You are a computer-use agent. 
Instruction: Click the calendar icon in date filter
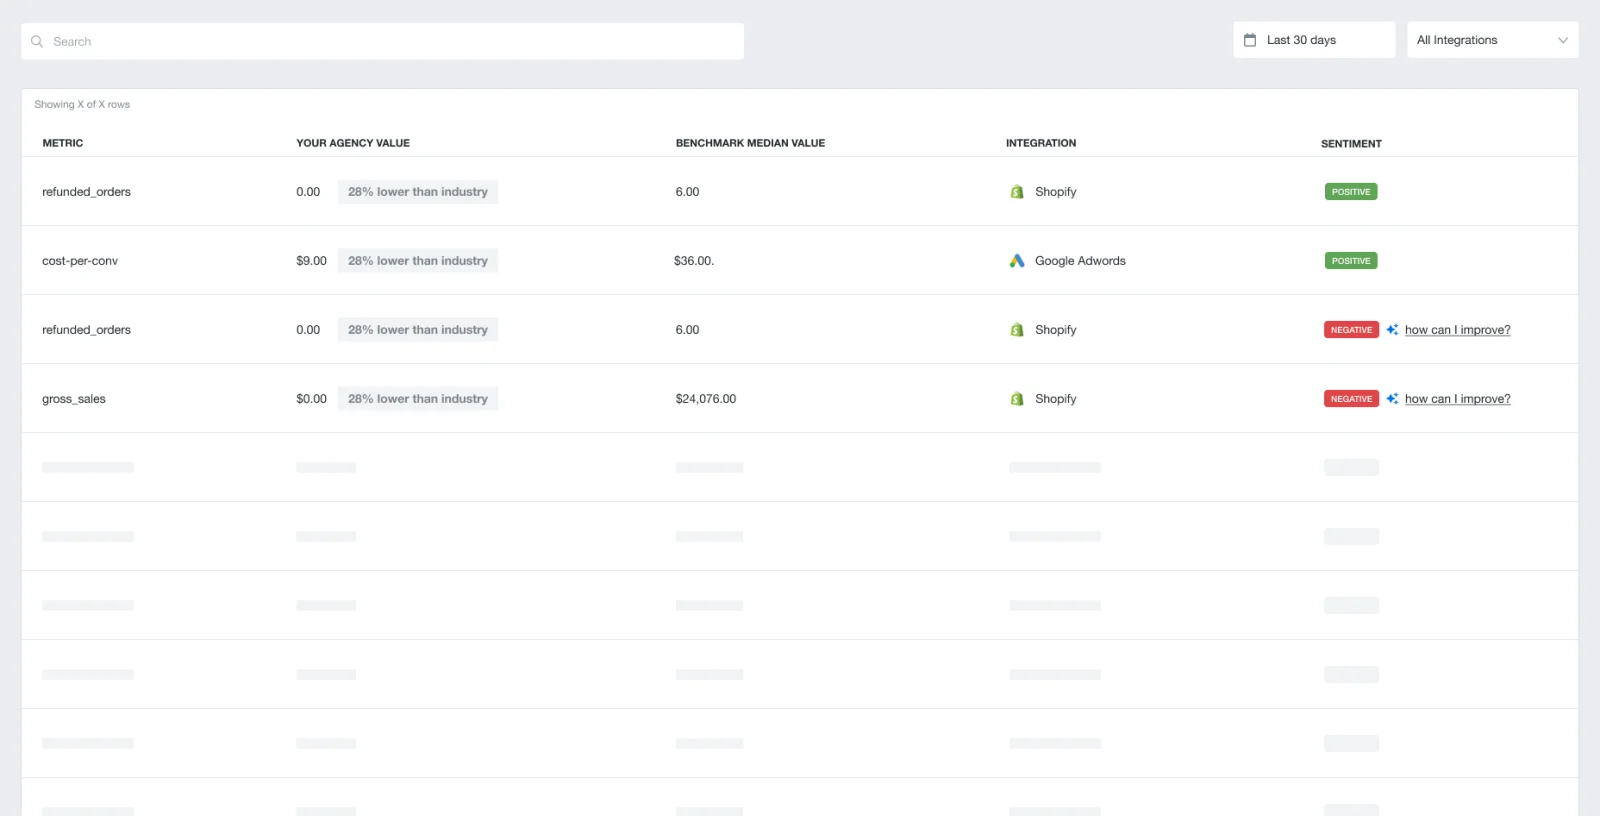[1250, 40]
